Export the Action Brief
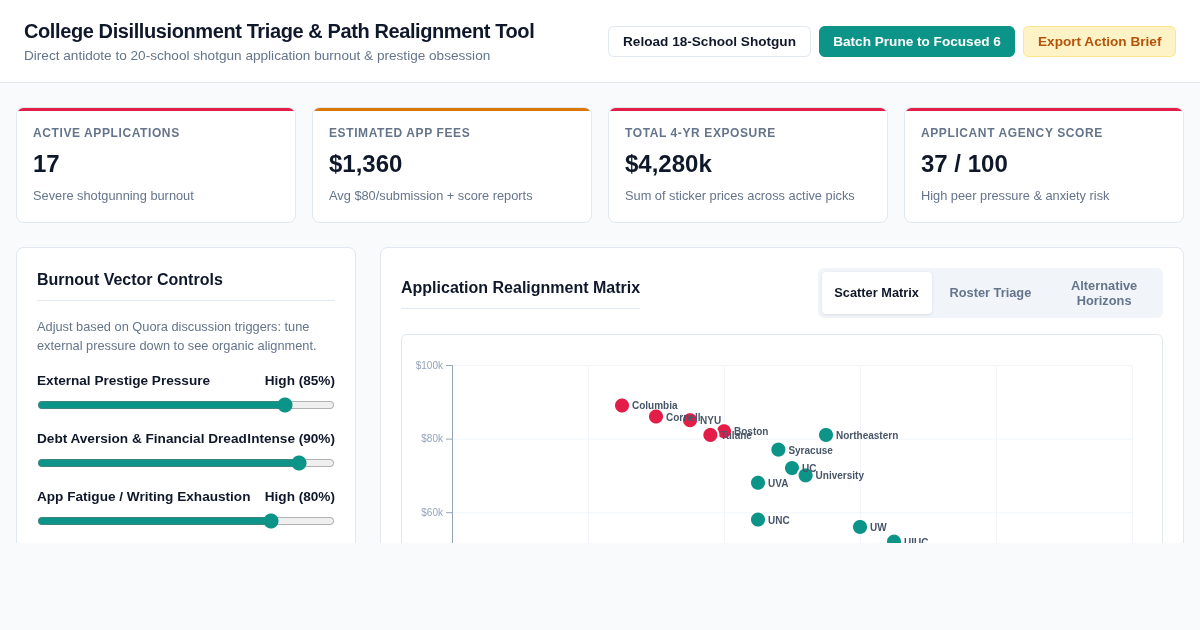The width and height of the screenshot is (1200, 630). (x=1099, y=41)
